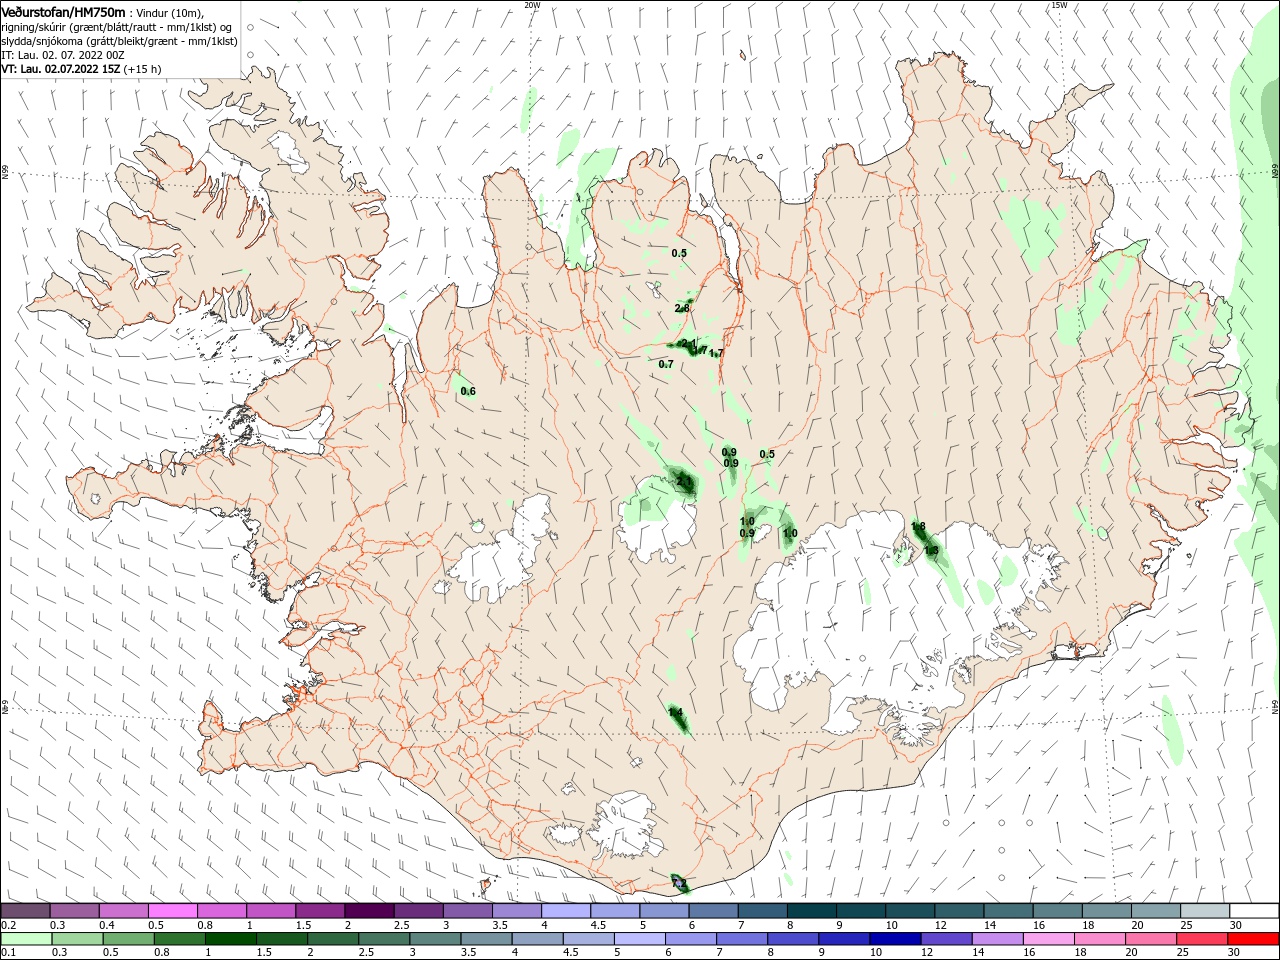Viewport: 1280px width, 960px height.
Task: Select the 'IT: Lau. 02. 07. 2022 00Z' line
Action: pos(62,55)
